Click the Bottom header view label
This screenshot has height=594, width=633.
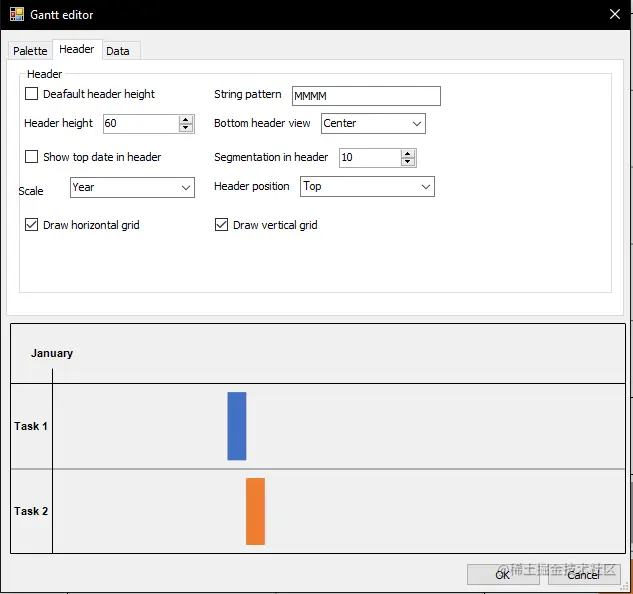(262, 123)
